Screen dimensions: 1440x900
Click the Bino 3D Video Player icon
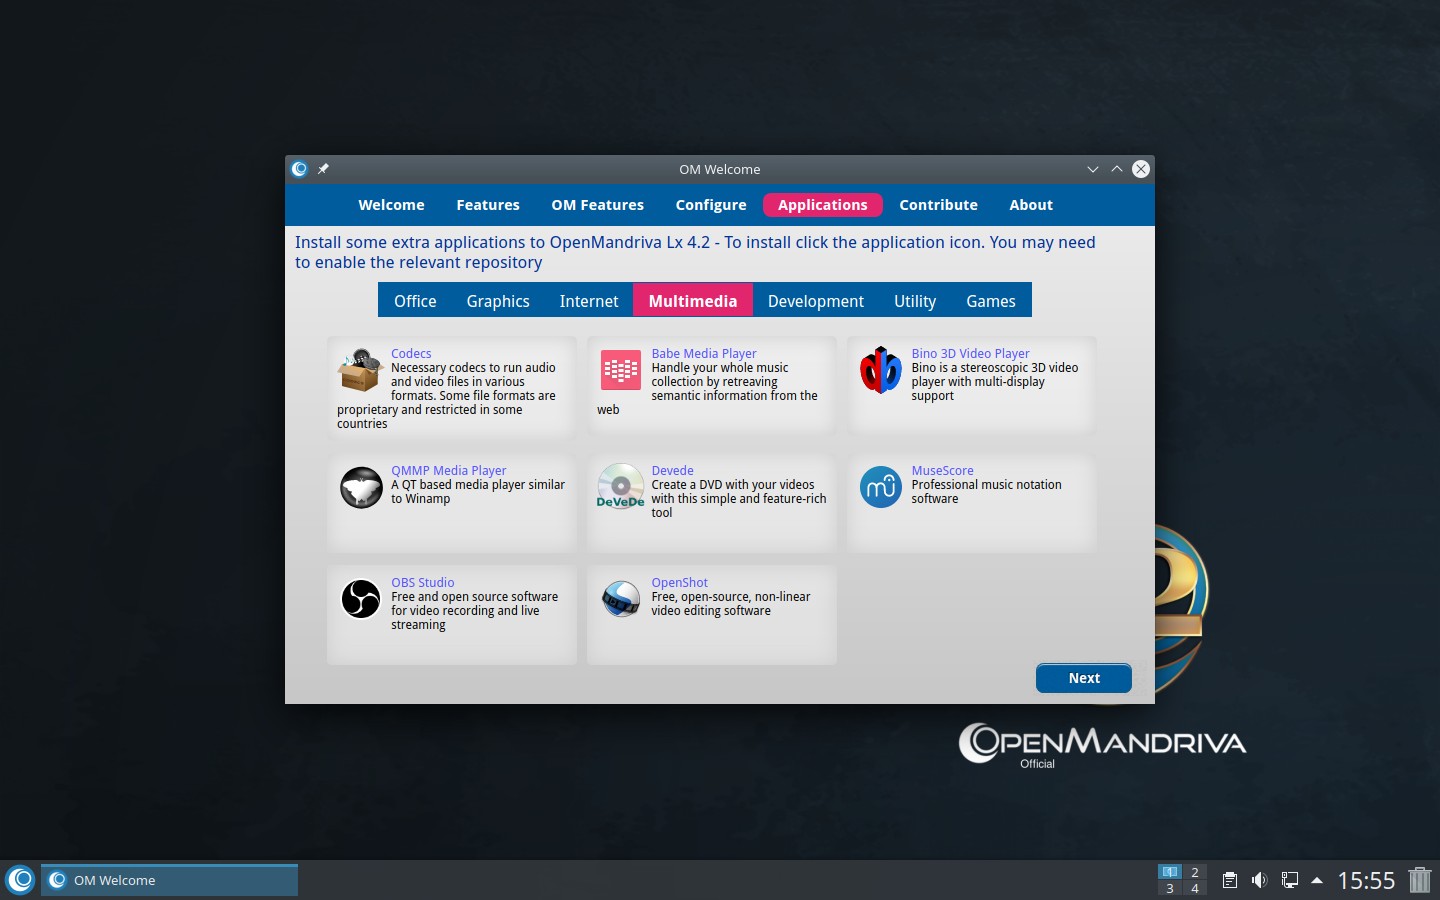tap(880, 370)
